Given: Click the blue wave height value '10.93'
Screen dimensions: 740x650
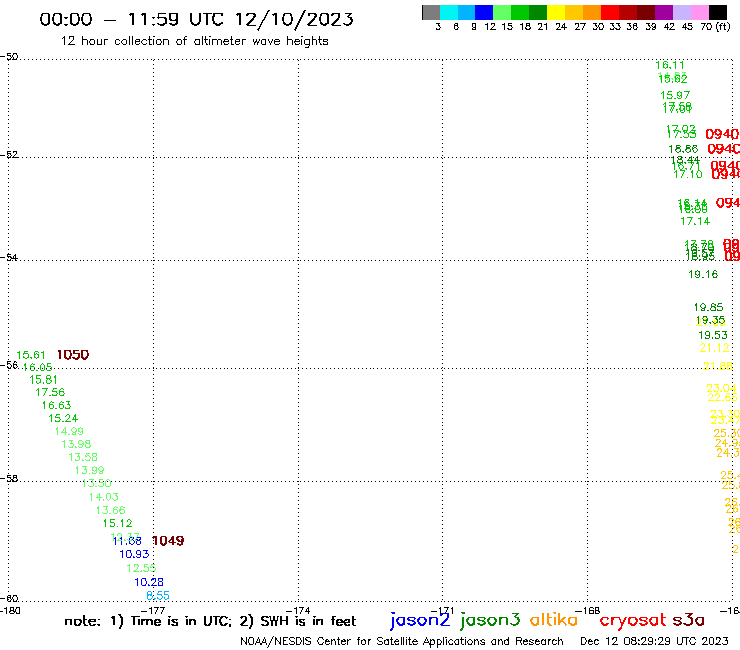Looking at the screenshot, I should 134,554.
